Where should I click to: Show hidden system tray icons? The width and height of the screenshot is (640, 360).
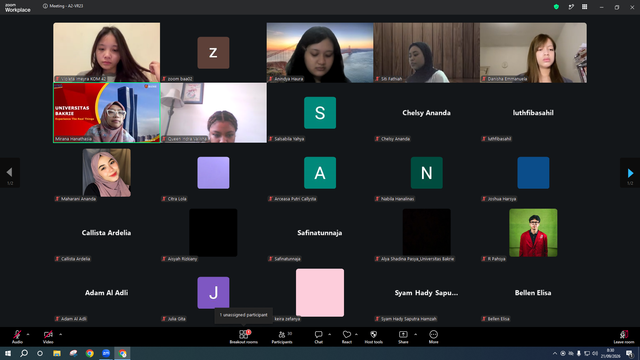tap(554, 353)
